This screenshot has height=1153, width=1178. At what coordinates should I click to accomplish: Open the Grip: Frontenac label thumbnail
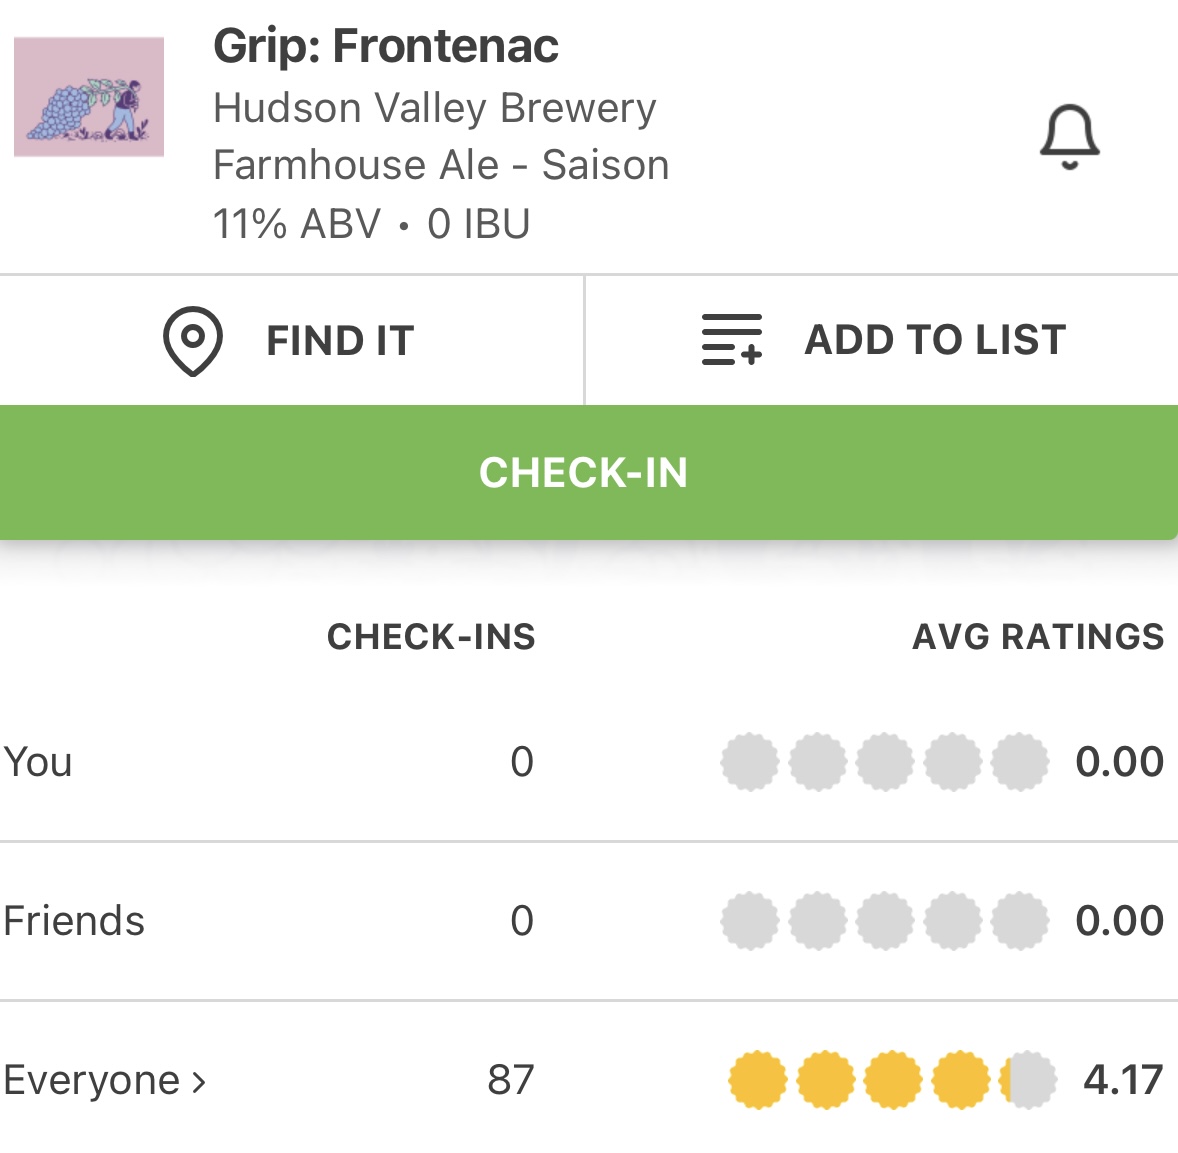pos(89,97)
